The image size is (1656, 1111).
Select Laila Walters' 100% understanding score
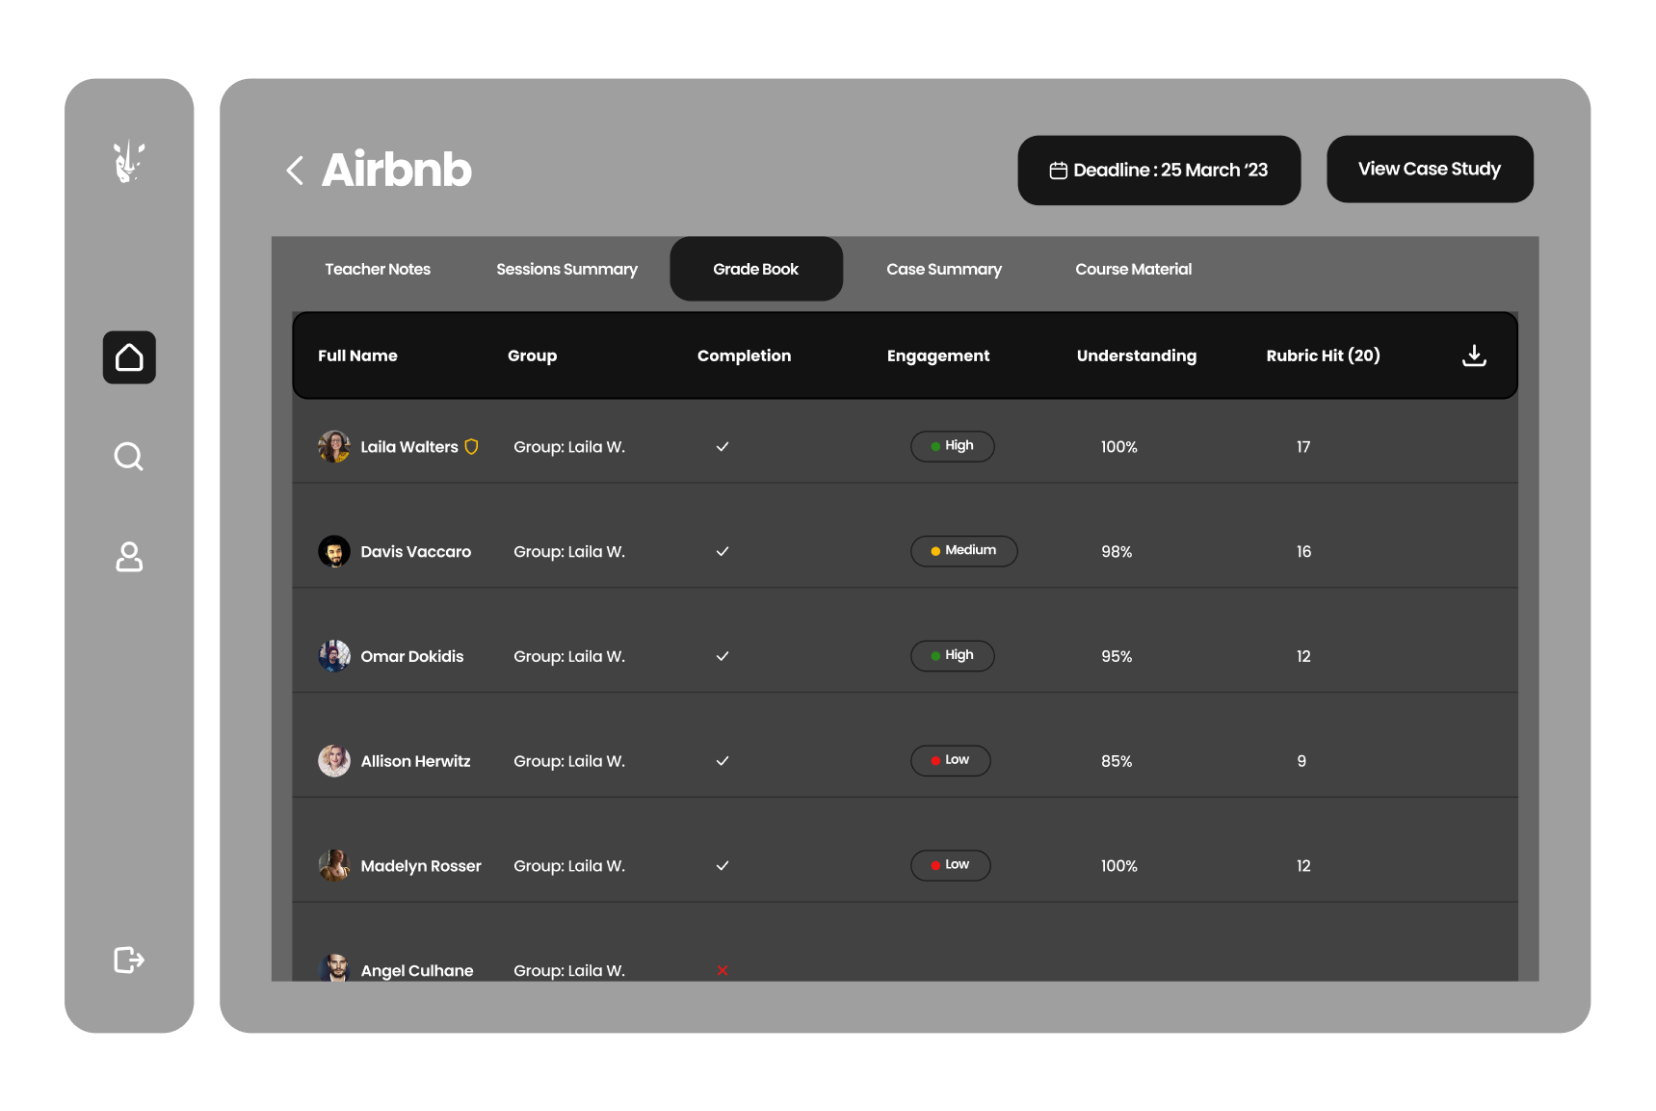(x=1118, y=446)
